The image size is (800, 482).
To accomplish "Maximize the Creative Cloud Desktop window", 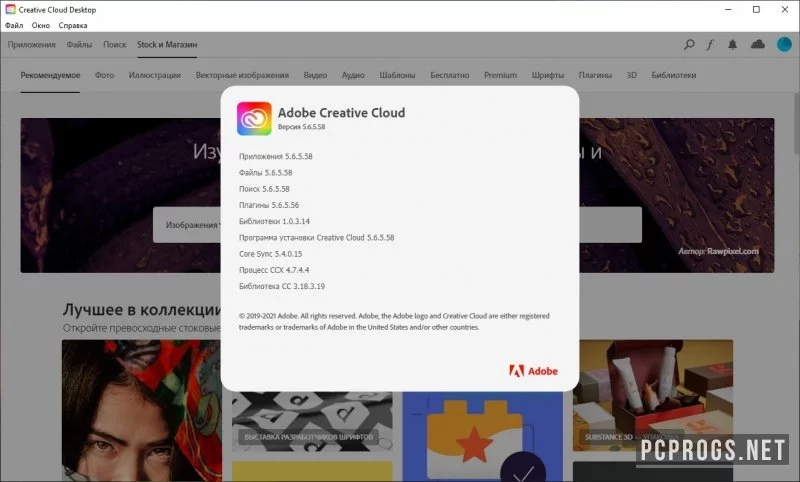I will (x=756, y=9).
